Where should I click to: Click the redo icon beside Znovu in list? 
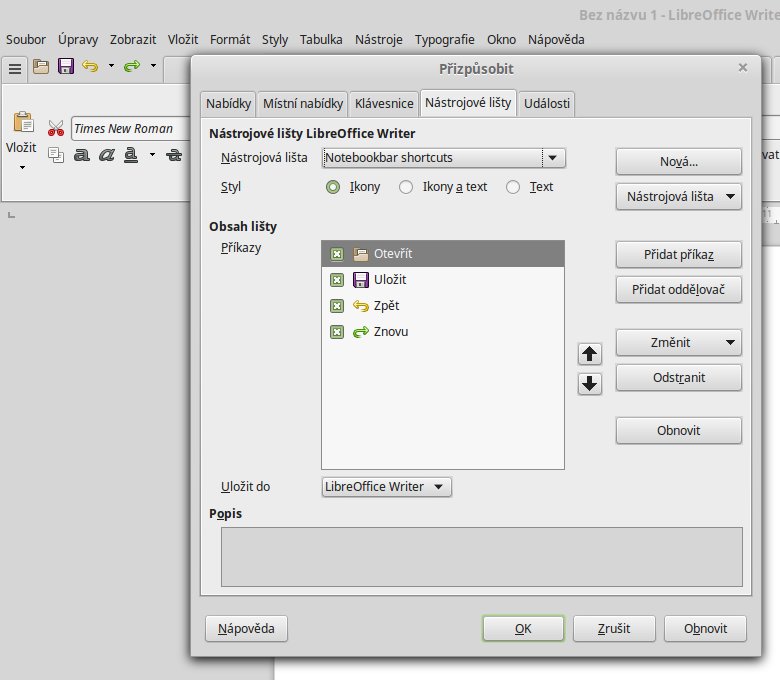point(361,332)
